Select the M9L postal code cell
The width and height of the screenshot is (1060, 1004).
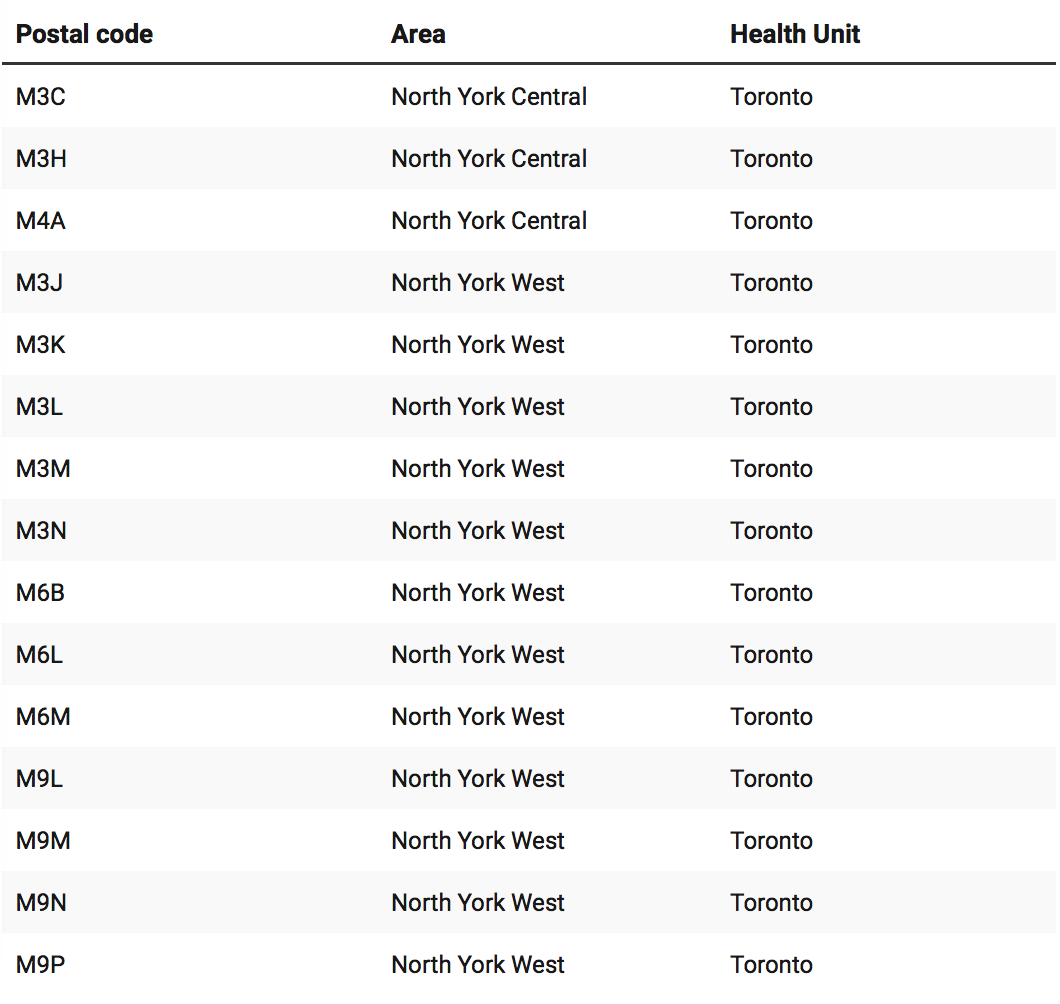click(x=39, y=779)
